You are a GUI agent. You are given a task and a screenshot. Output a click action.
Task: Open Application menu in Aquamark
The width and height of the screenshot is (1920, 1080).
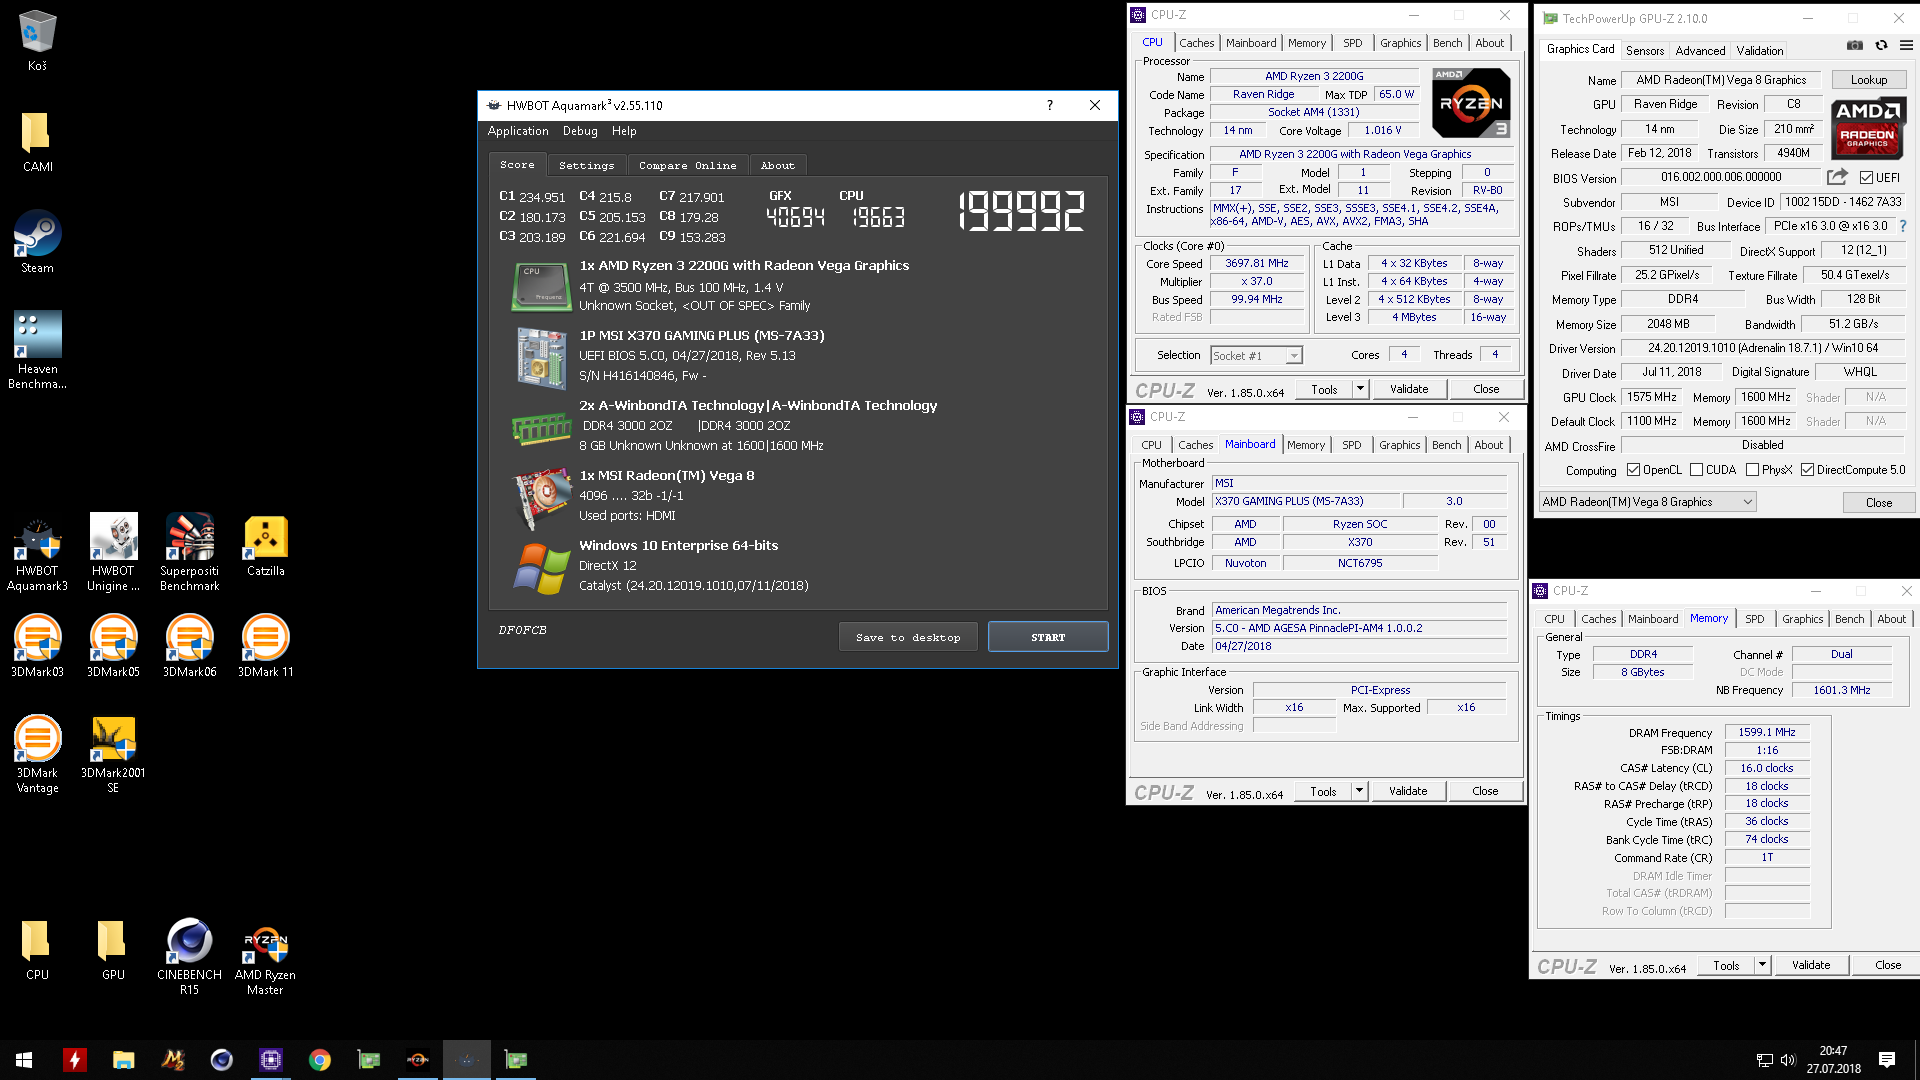coord(518,131)
